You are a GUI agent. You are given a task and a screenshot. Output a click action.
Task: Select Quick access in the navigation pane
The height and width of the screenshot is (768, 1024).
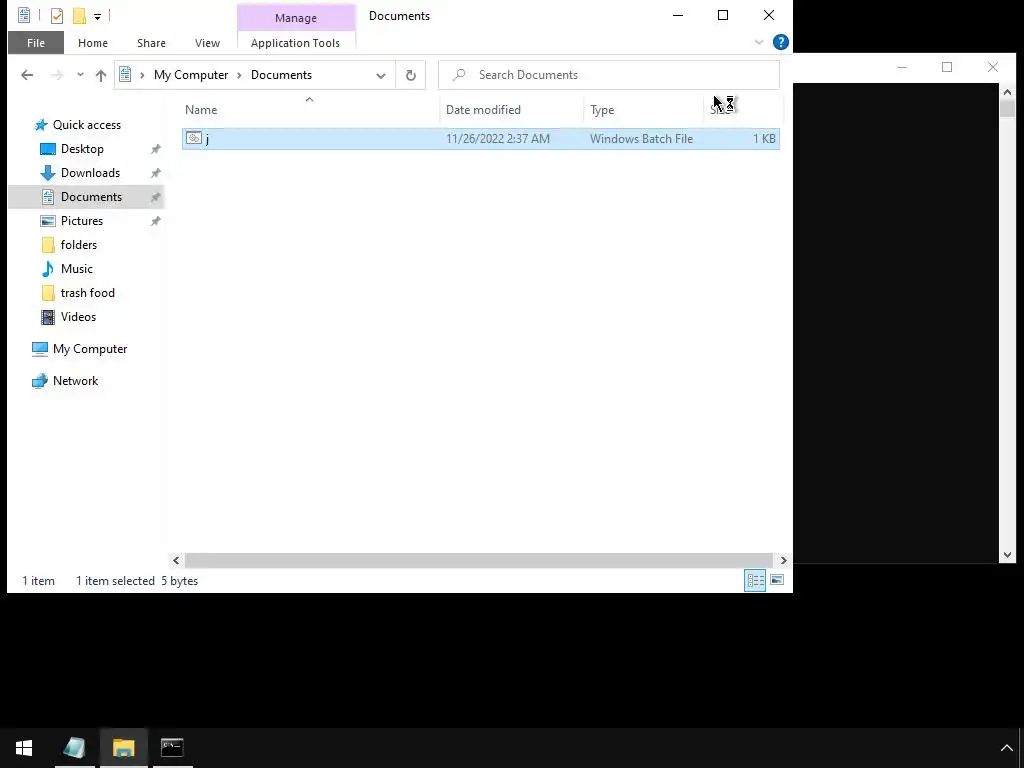pyautogui.click(x=87, y=125)
